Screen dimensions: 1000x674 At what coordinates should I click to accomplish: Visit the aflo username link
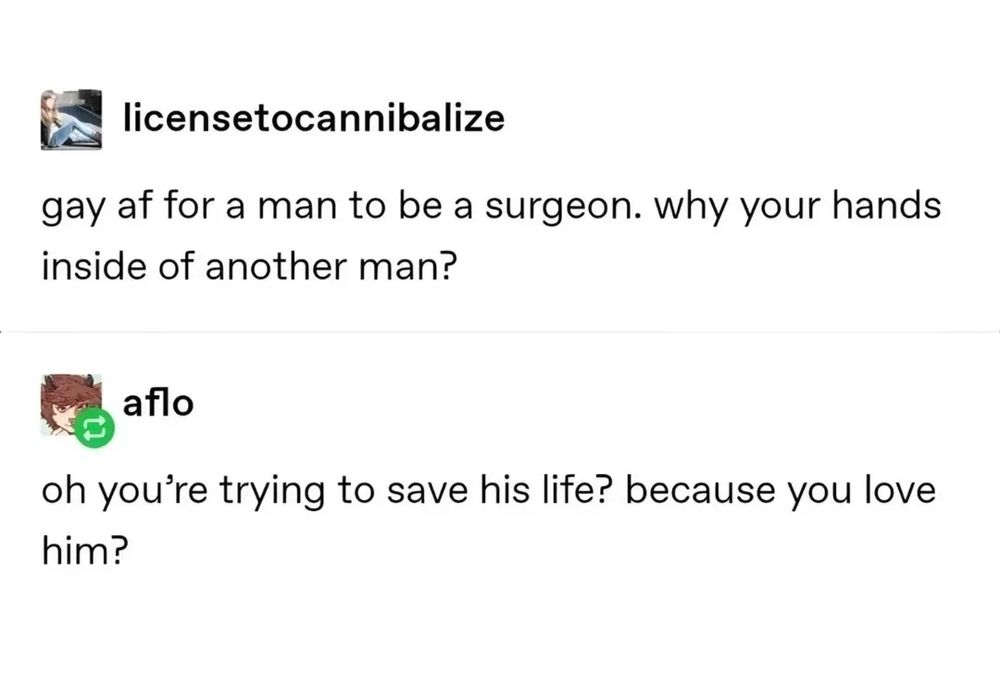[x=158, y=403]
